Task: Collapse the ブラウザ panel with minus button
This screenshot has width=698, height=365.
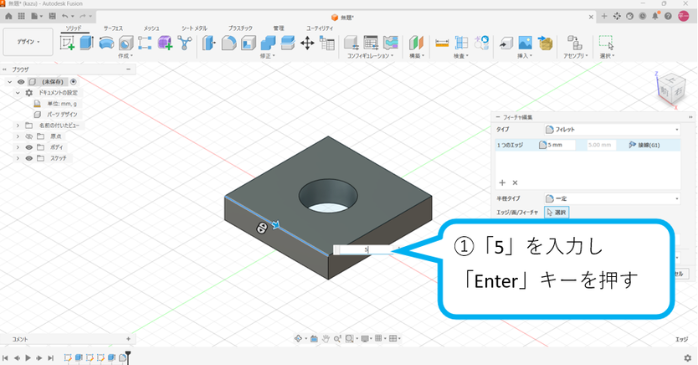Action: coord(128,69)
